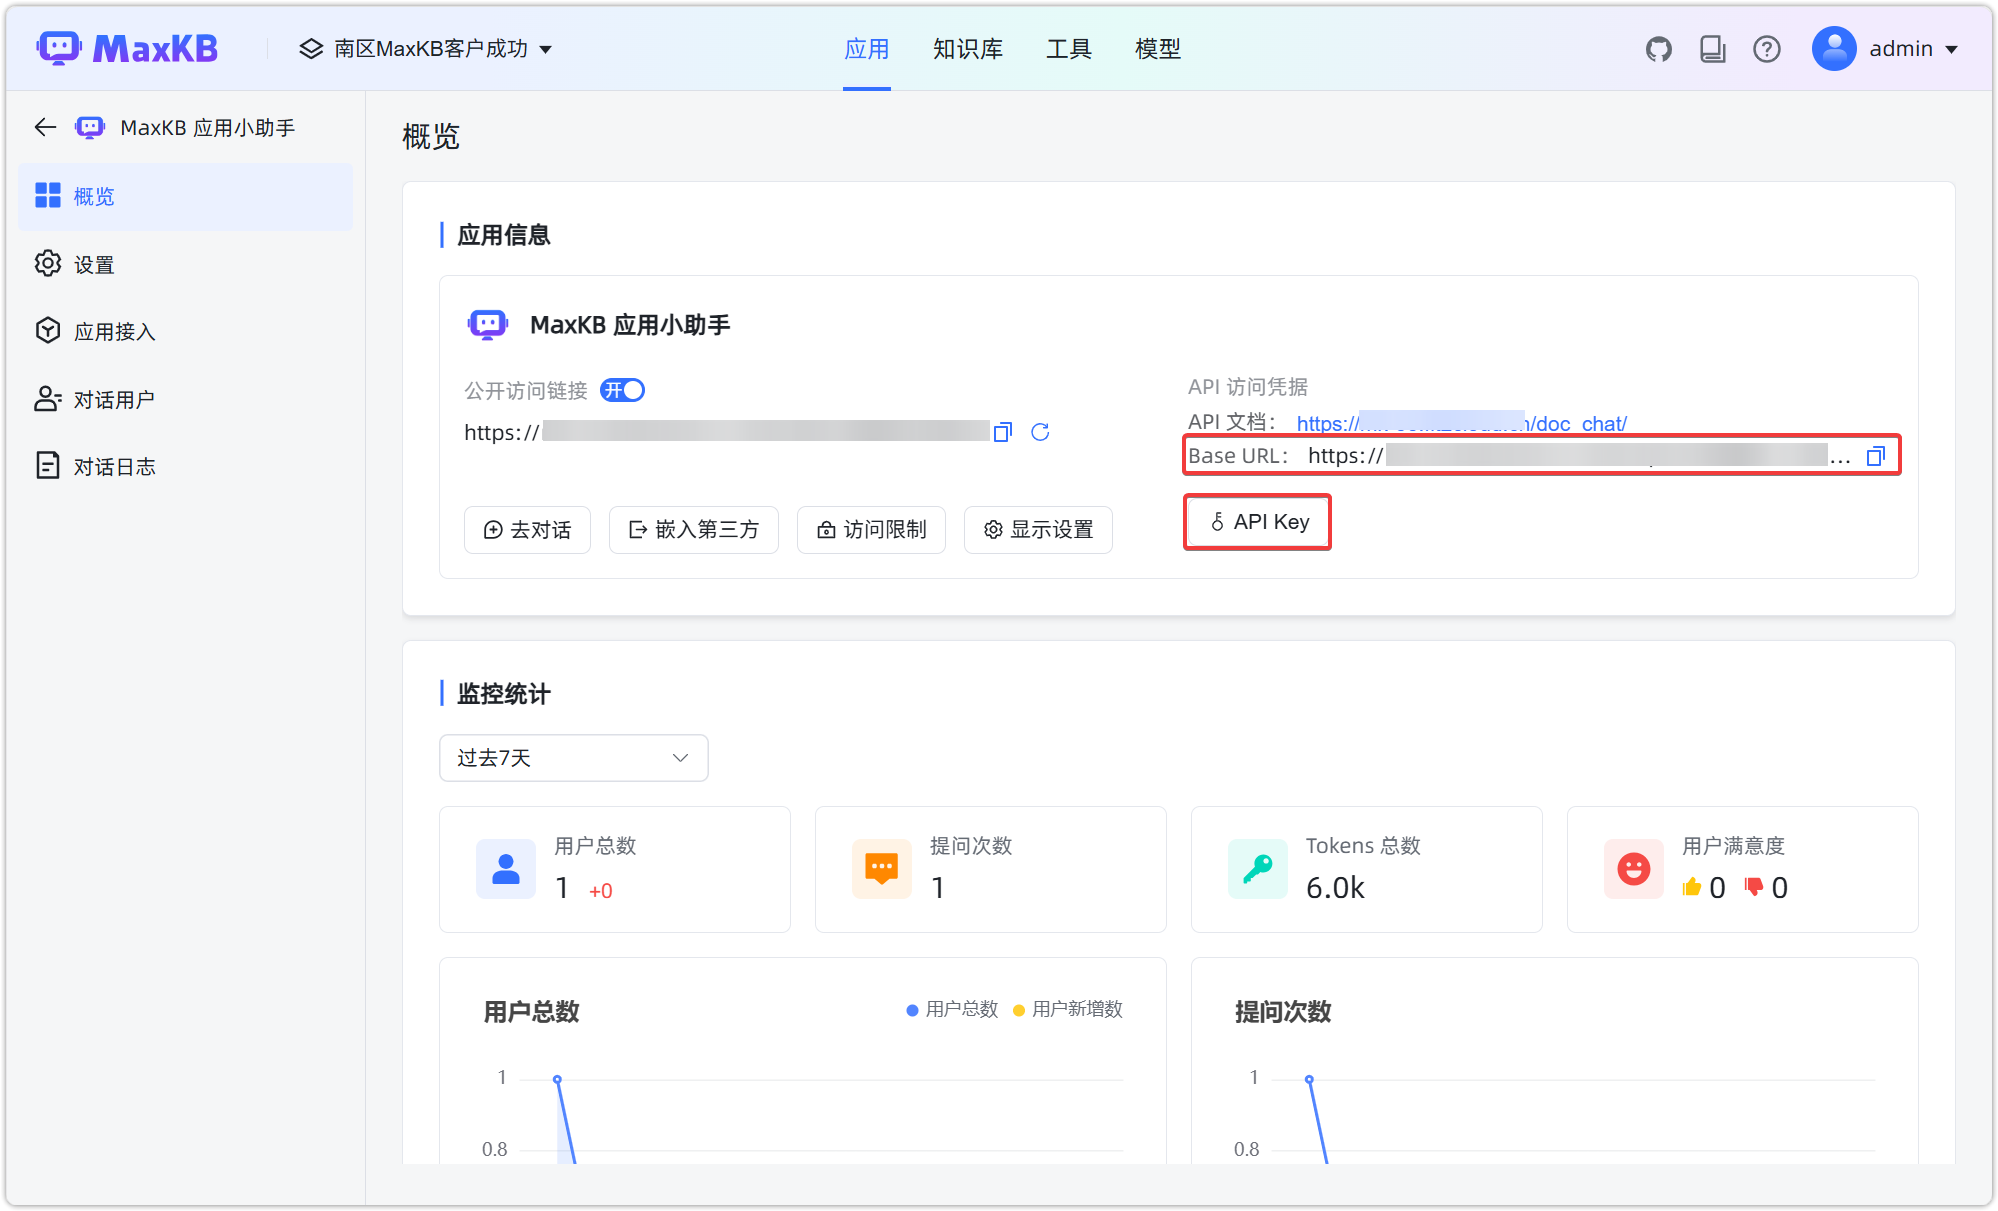Click the 嵌入第三方 button
1998x1211 pixels.
(x=693, y=530)
